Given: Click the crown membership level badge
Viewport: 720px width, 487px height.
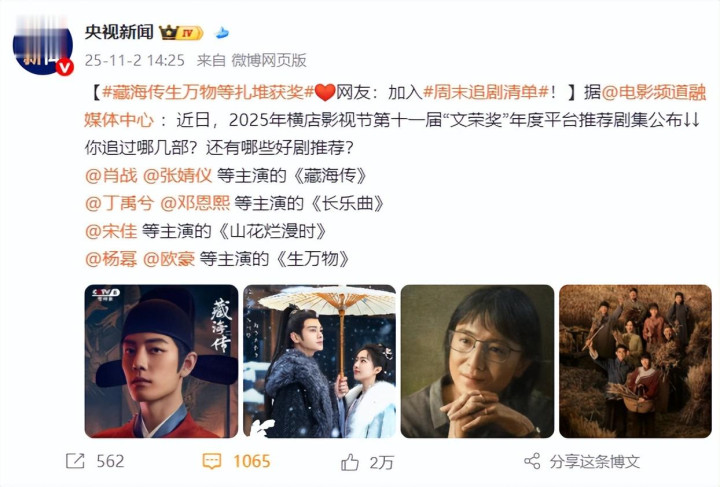Looking at the screenshot, I should (180, 33).
